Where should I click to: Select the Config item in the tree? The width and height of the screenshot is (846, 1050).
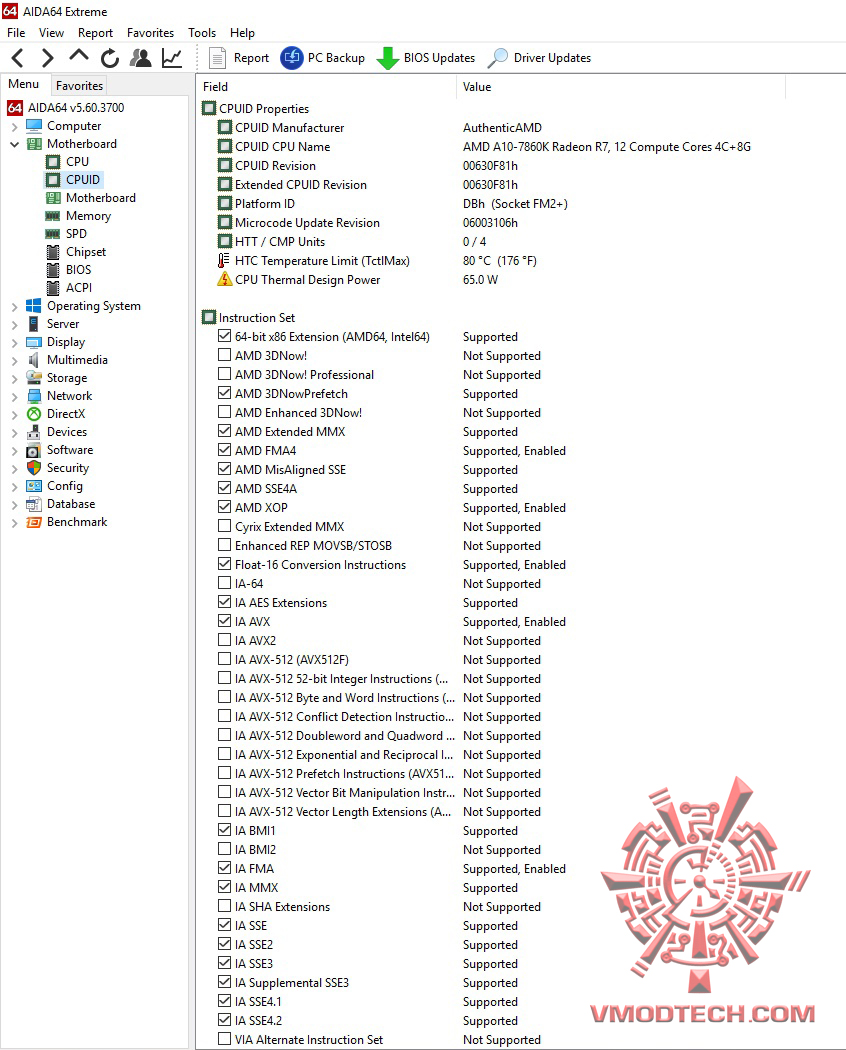(65, 486)
